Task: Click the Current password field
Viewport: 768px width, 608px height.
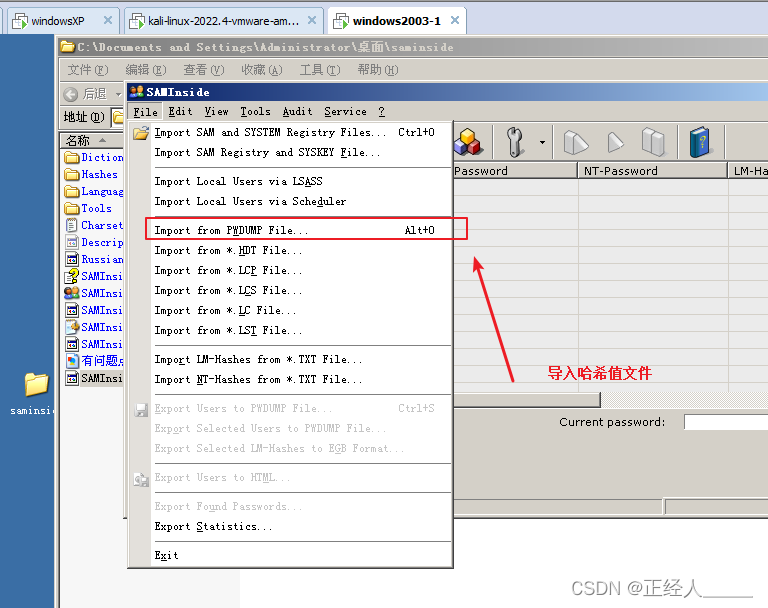Action: pyautogui.click(x=726, y=422)
